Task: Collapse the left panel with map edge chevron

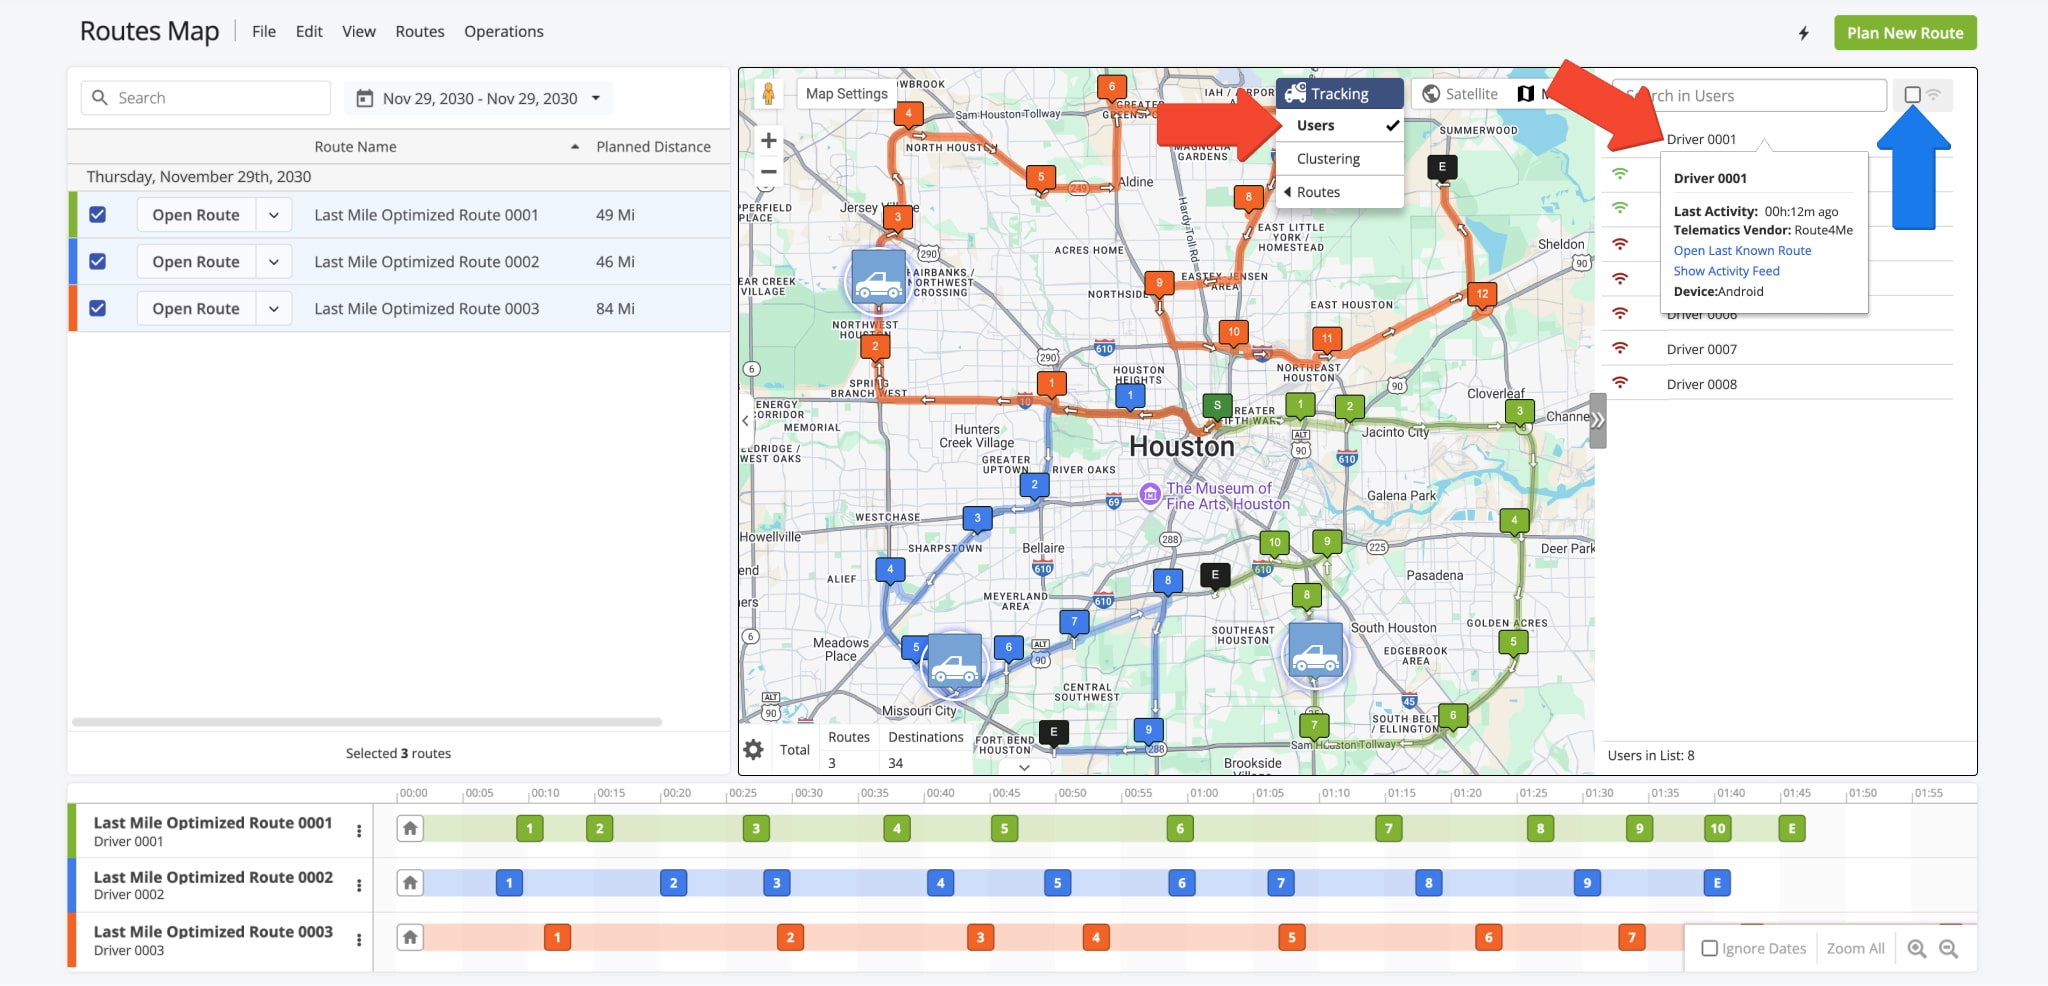Action: tap(745, 421)
